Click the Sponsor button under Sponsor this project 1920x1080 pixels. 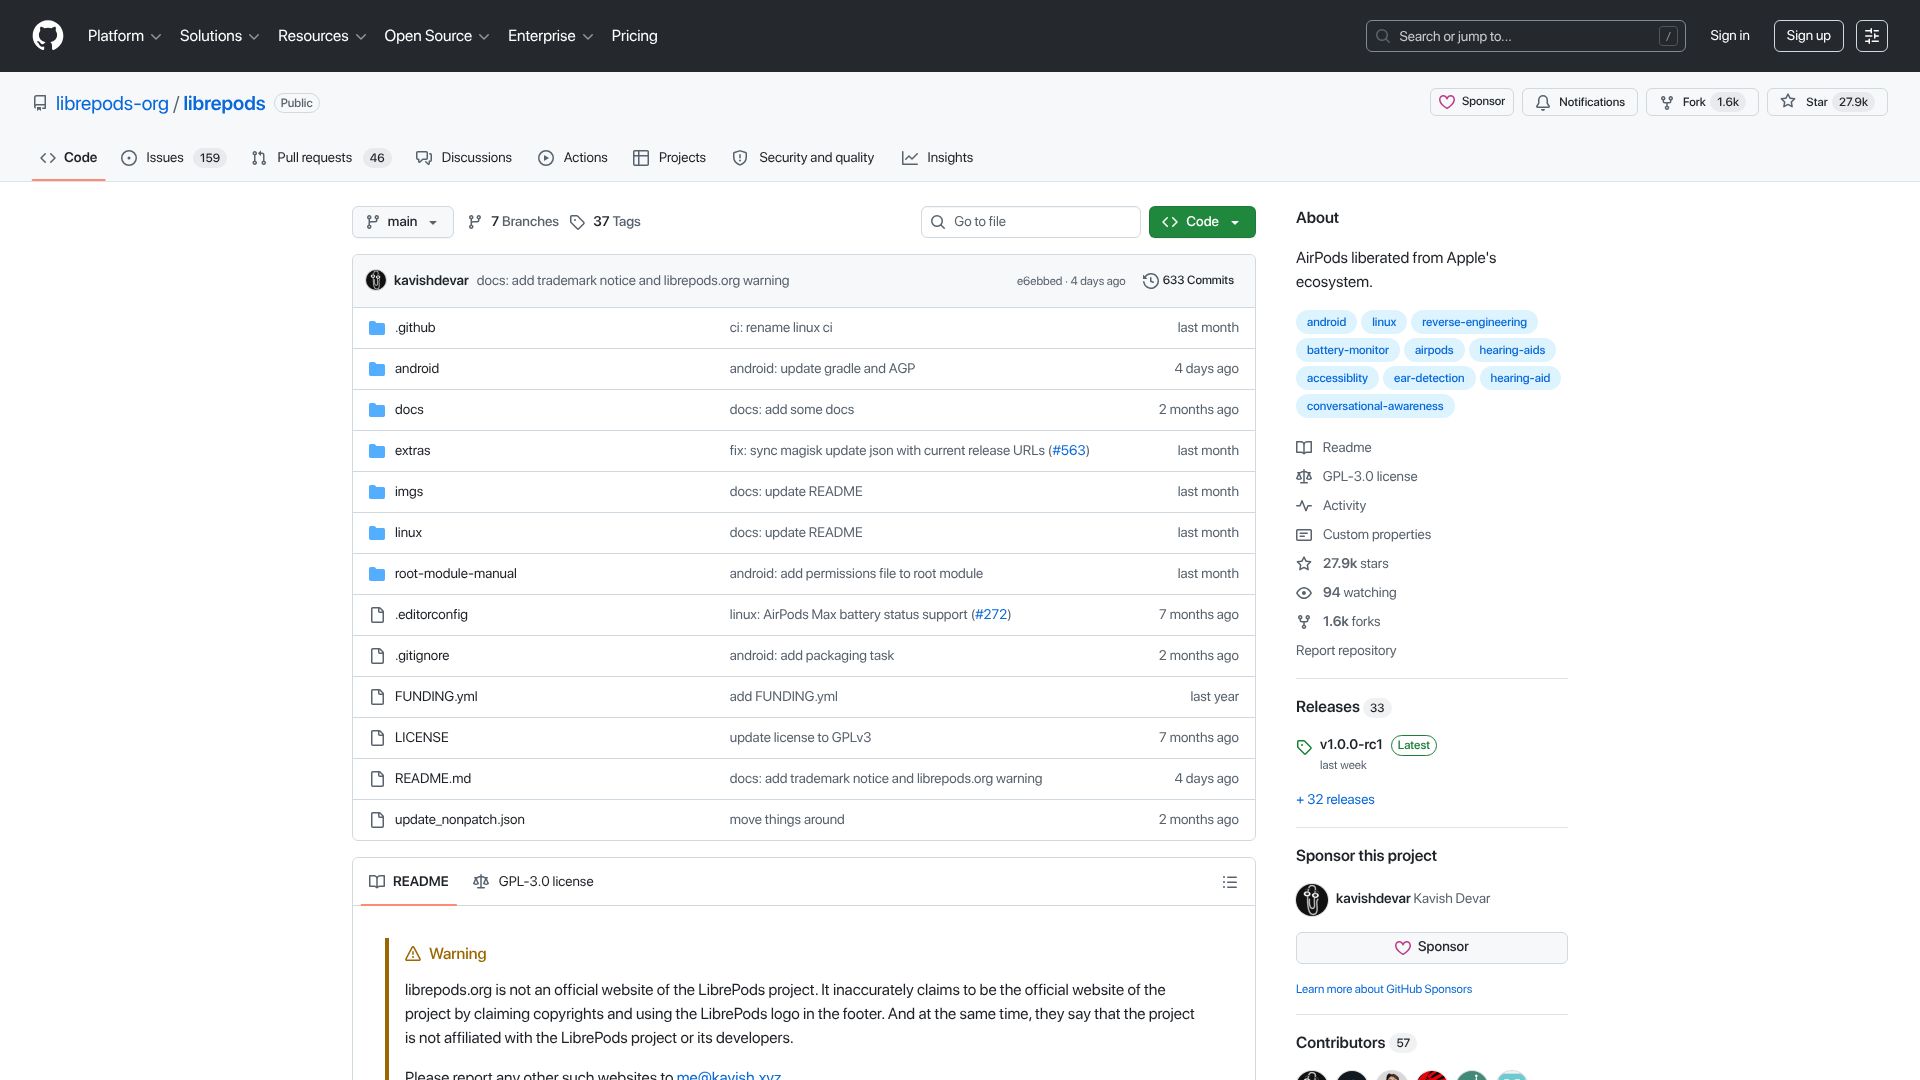(x=1431, y=948)
